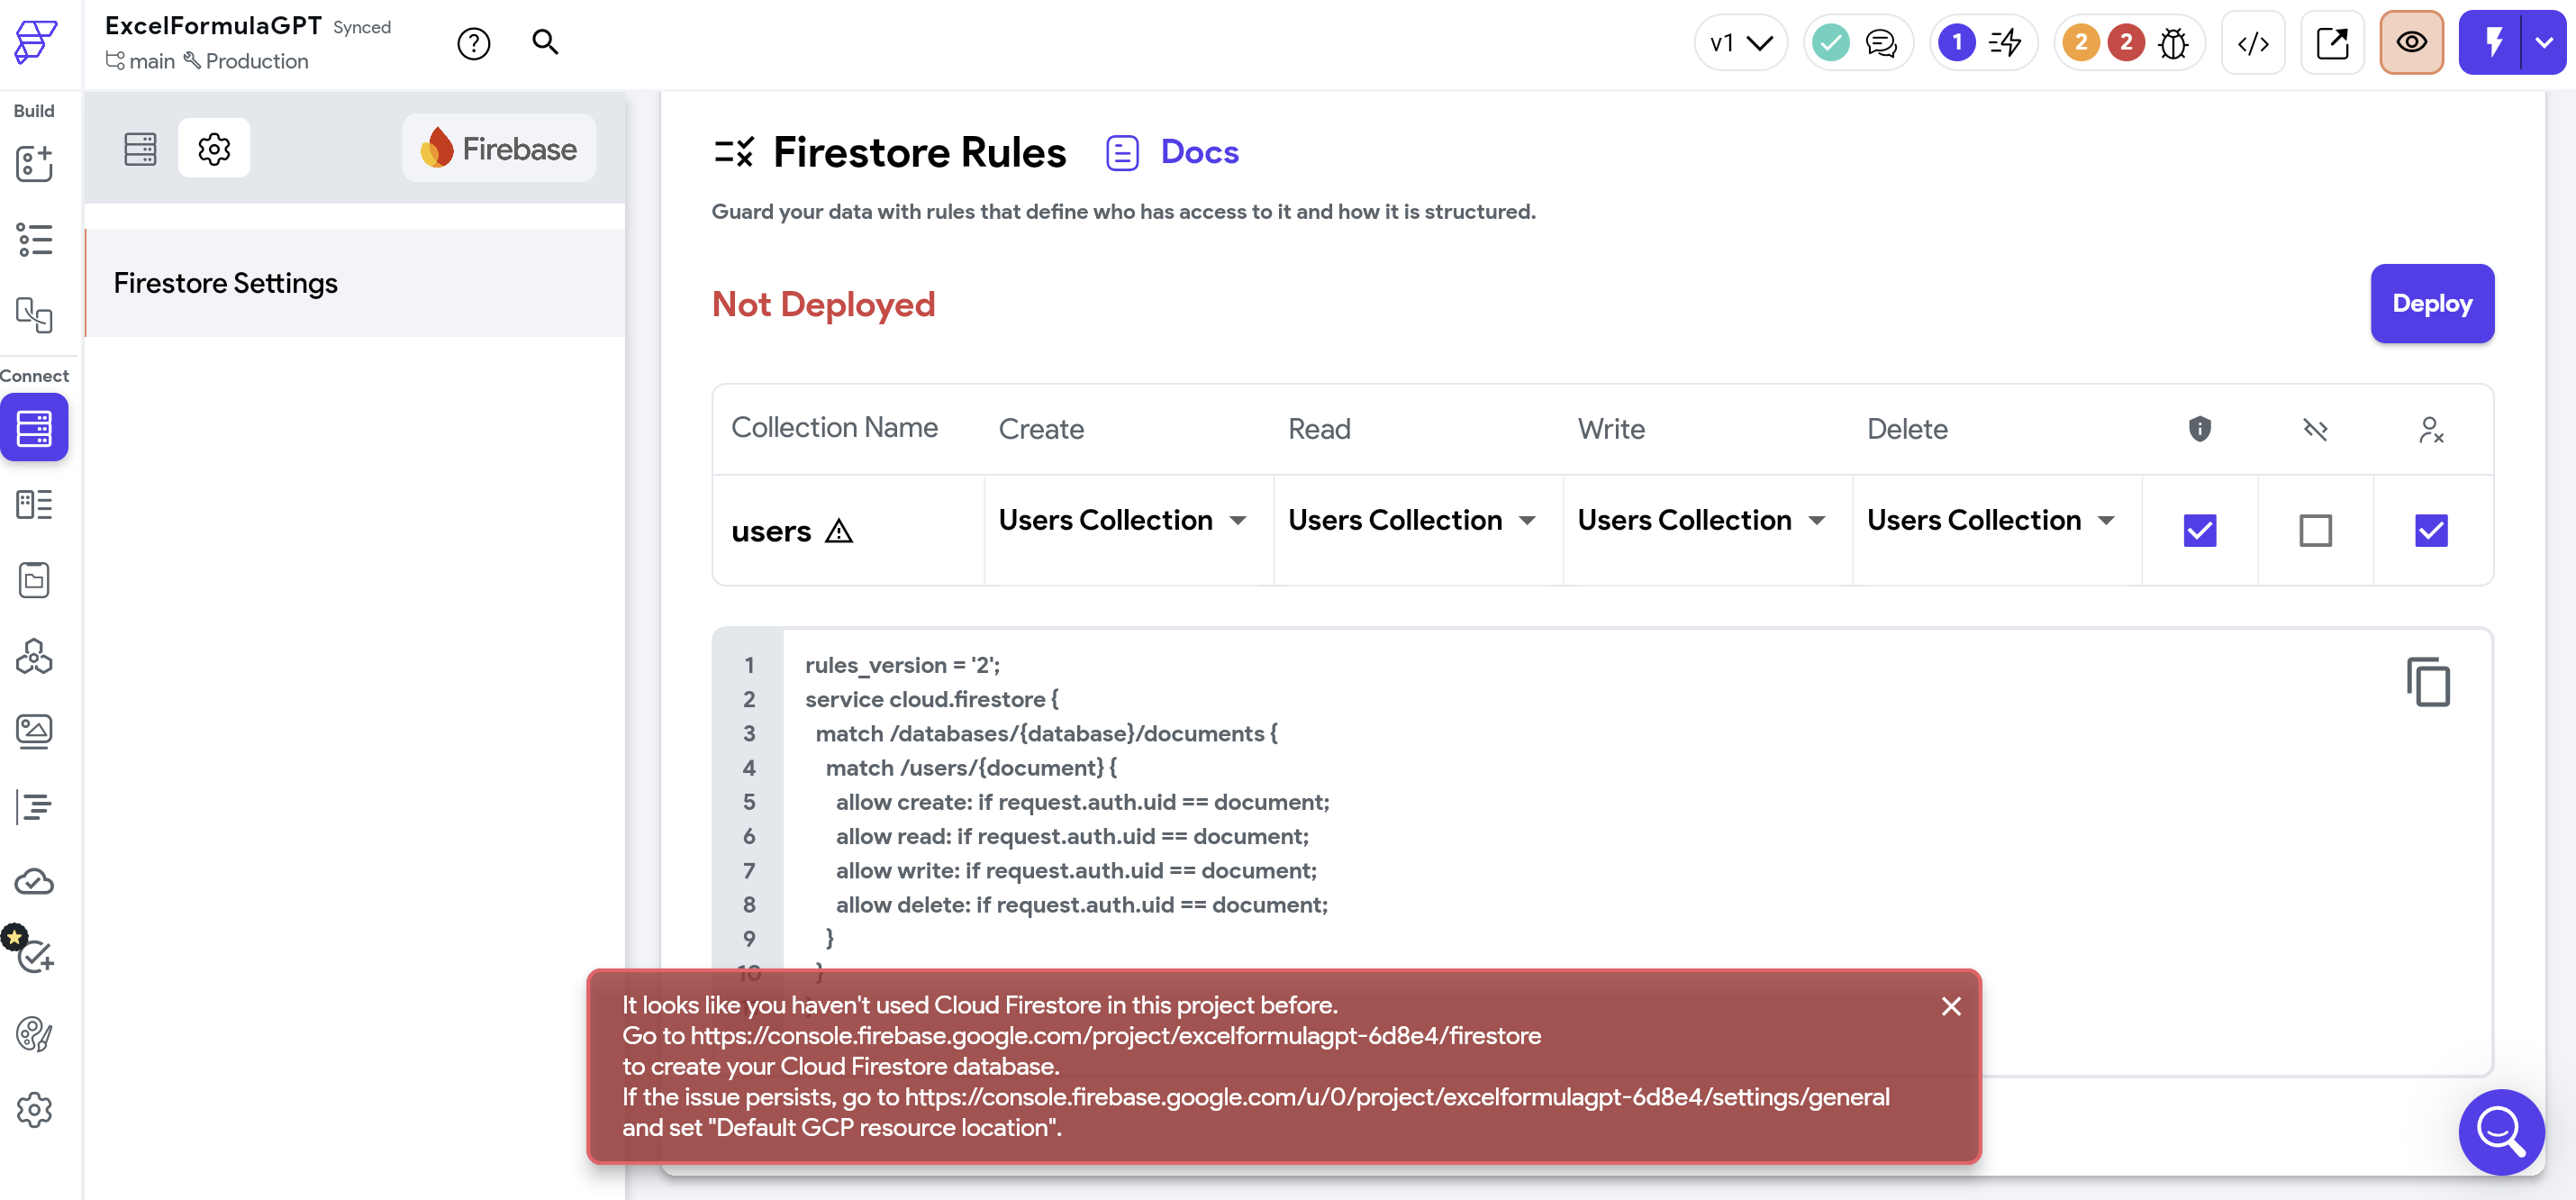Click the 'allow create' rule line
Image resolution: width=2576 pixels, height=1200 pixels.
point(1082,802)
